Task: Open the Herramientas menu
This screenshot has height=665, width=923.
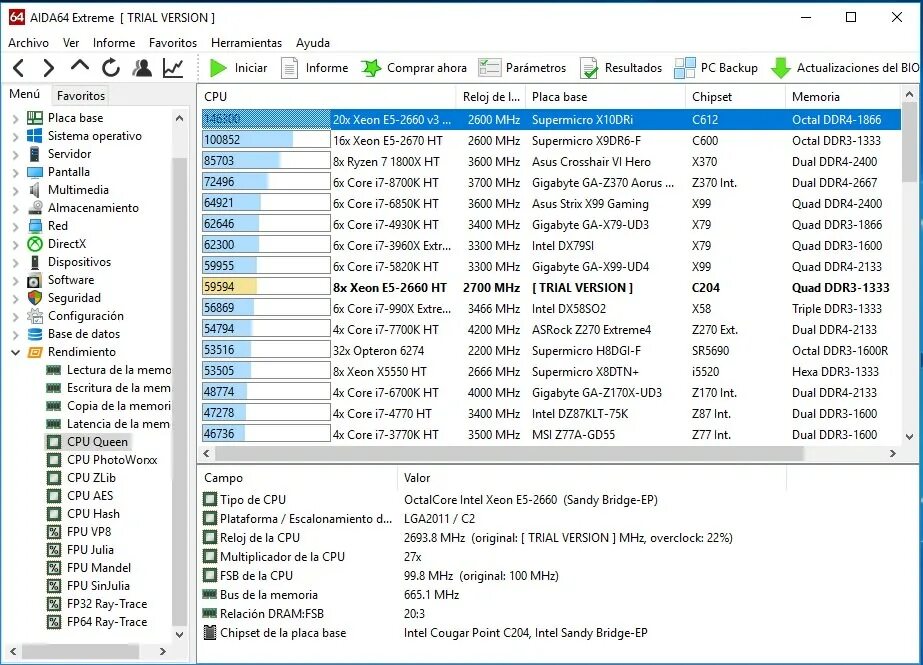Action: pos(246,42)
